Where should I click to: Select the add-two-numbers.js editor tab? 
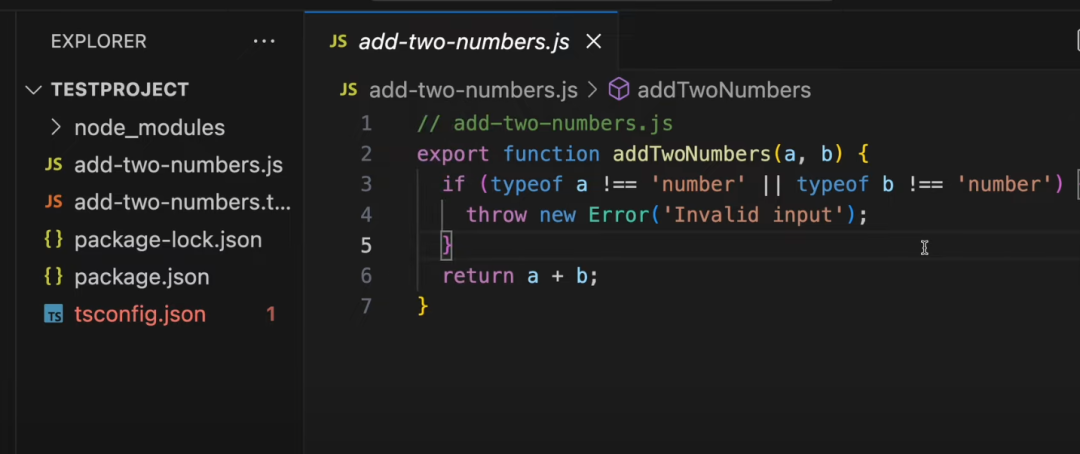pos(463,42)
